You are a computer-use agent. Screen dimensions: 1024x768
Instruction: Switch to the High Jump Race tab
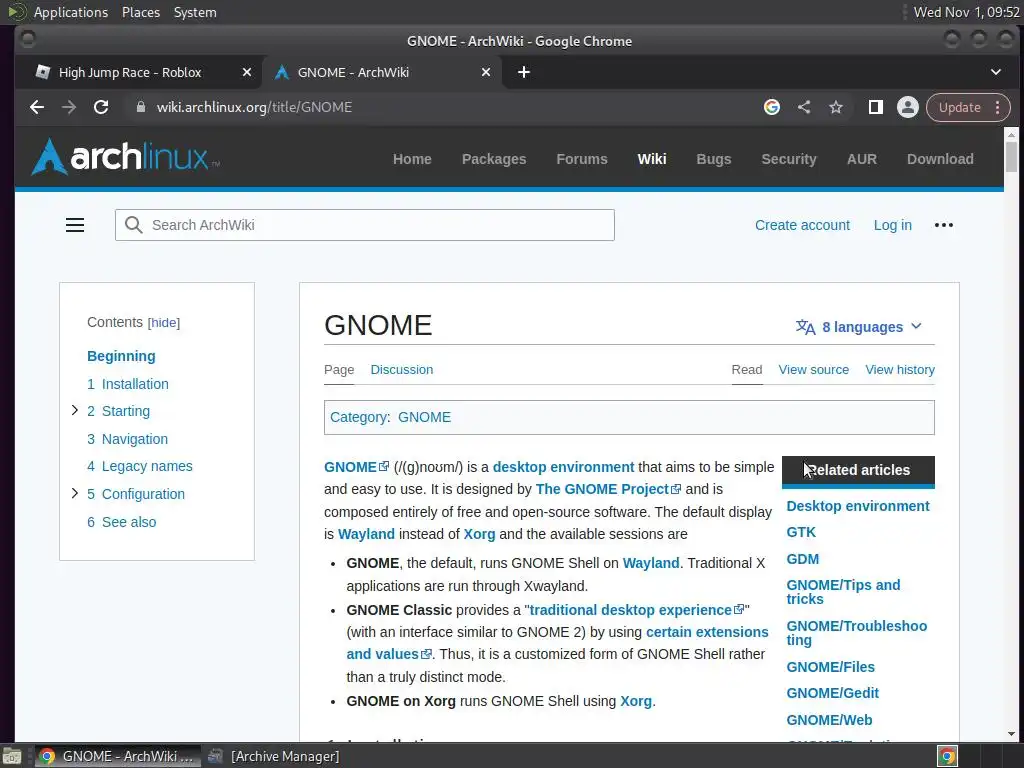(129, 72)
